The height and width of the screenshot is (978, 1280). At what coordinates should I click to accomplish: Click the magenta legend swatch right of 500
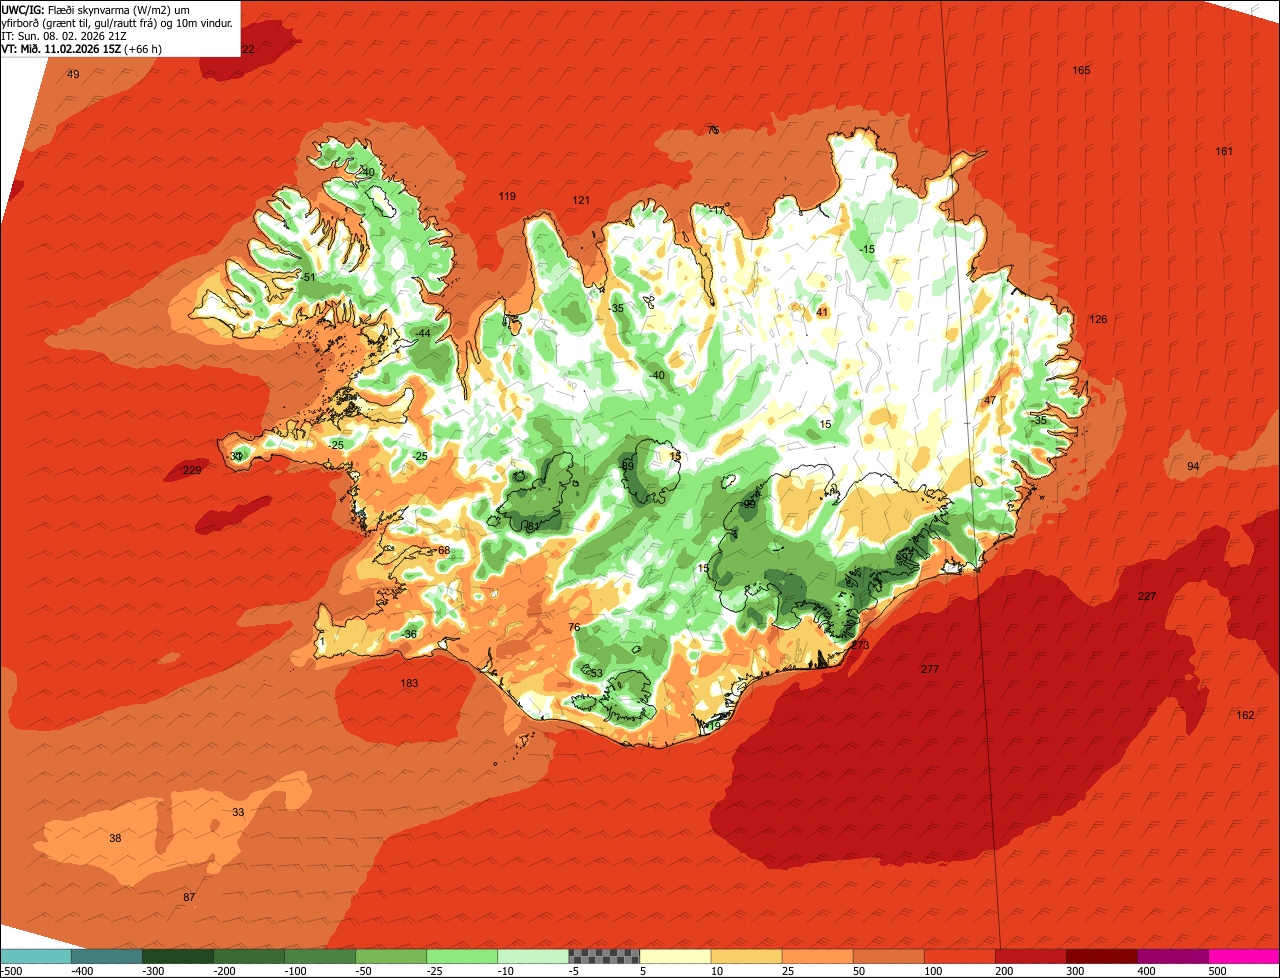1244,956
